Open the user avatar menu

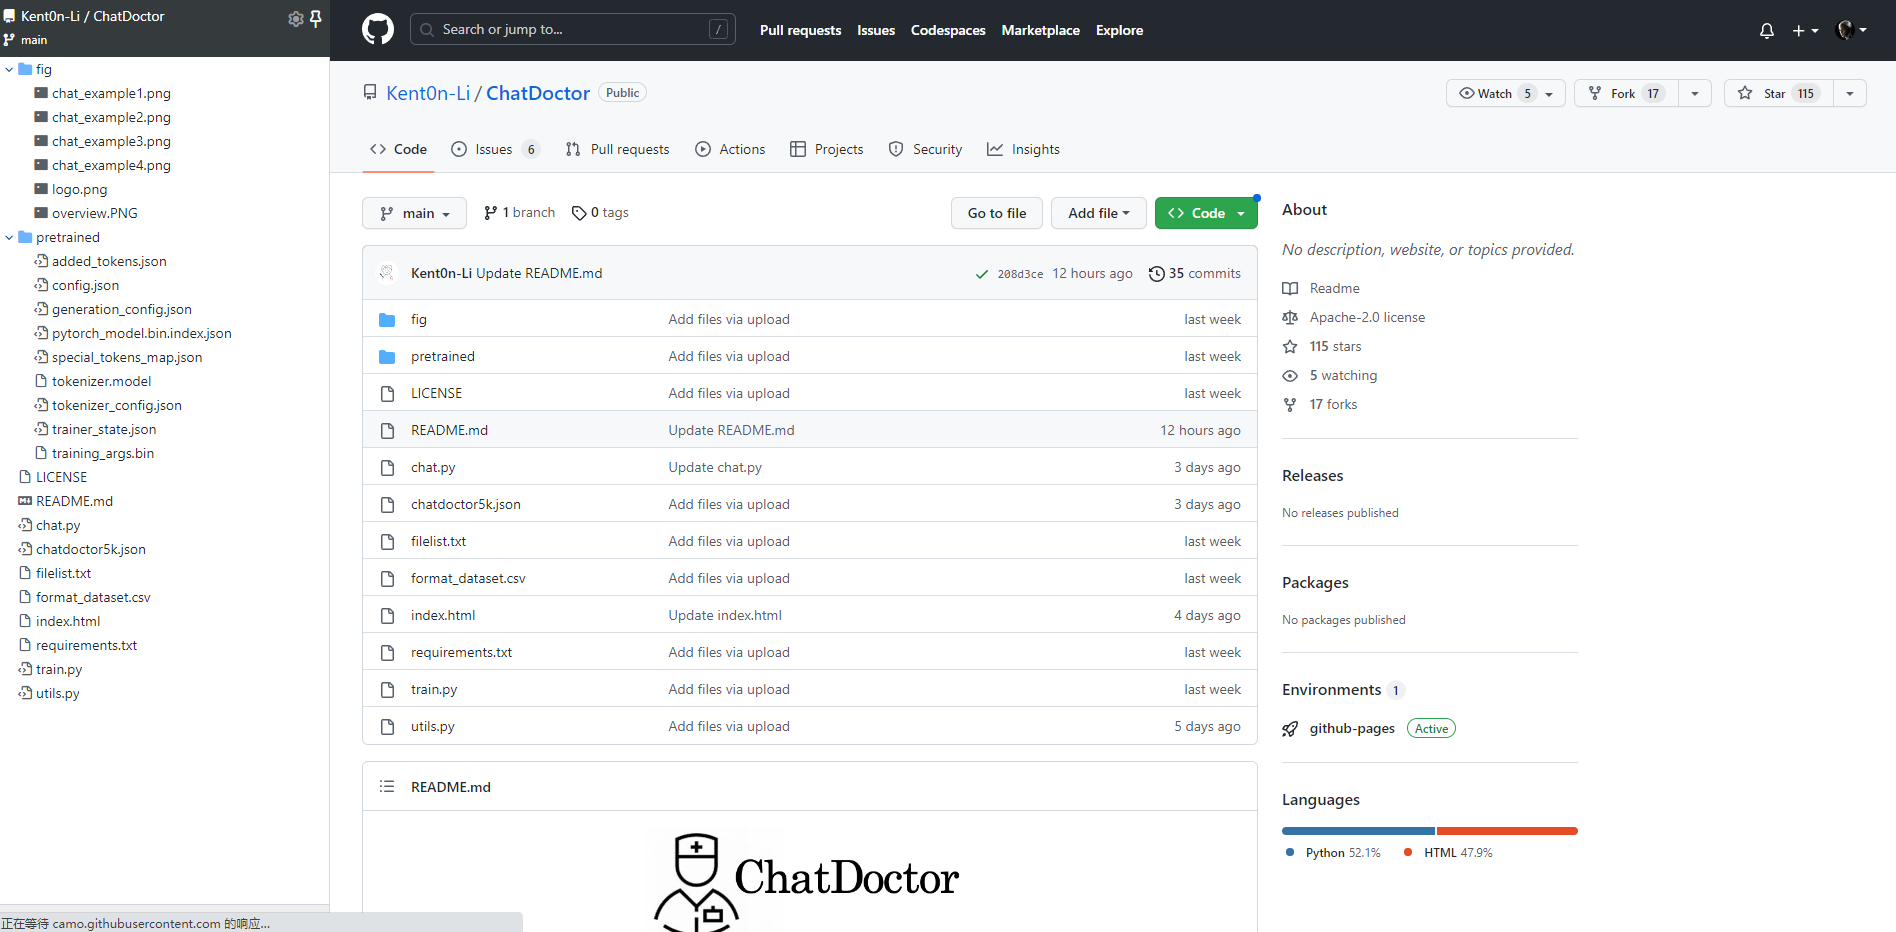coord(1852,30)
